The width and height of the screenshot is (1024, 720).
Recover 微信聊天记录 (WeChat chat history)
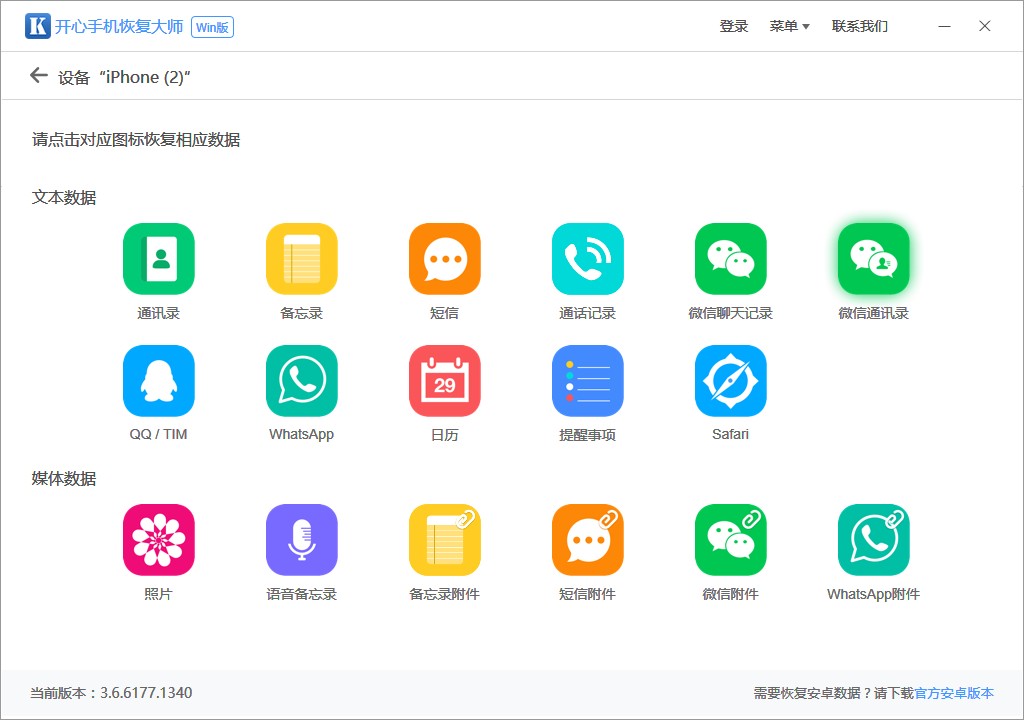pyautogui.click(x=730, y=258)
